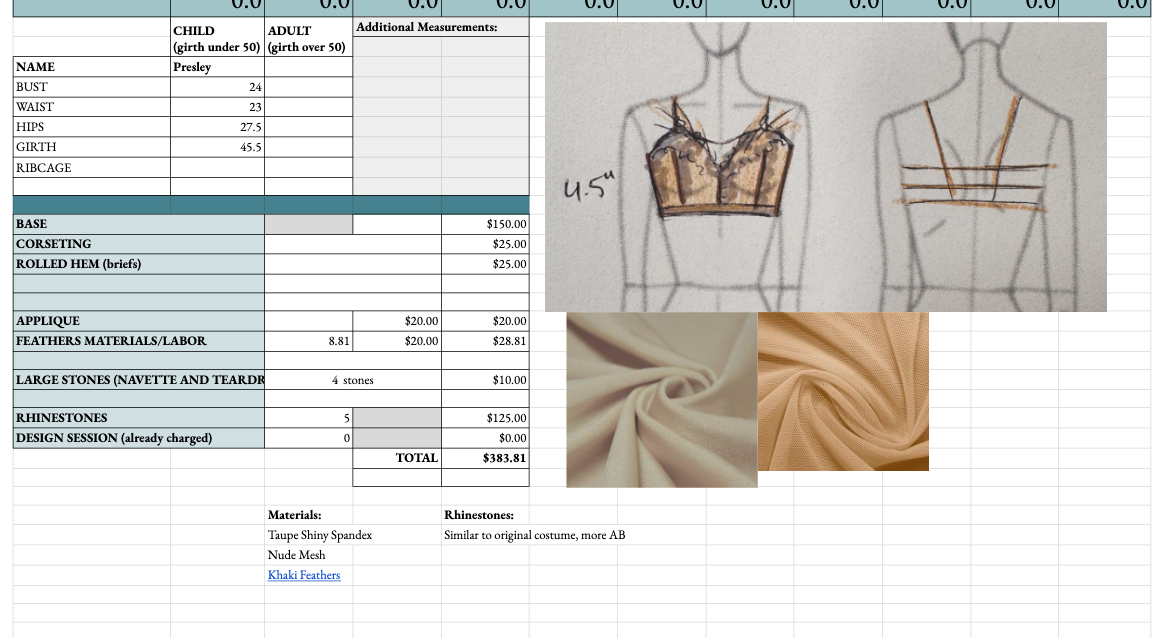This screenshot has height=638, width=1156.
Task: Select the HIPS value 27.5 cell
Action: [217, 127]
